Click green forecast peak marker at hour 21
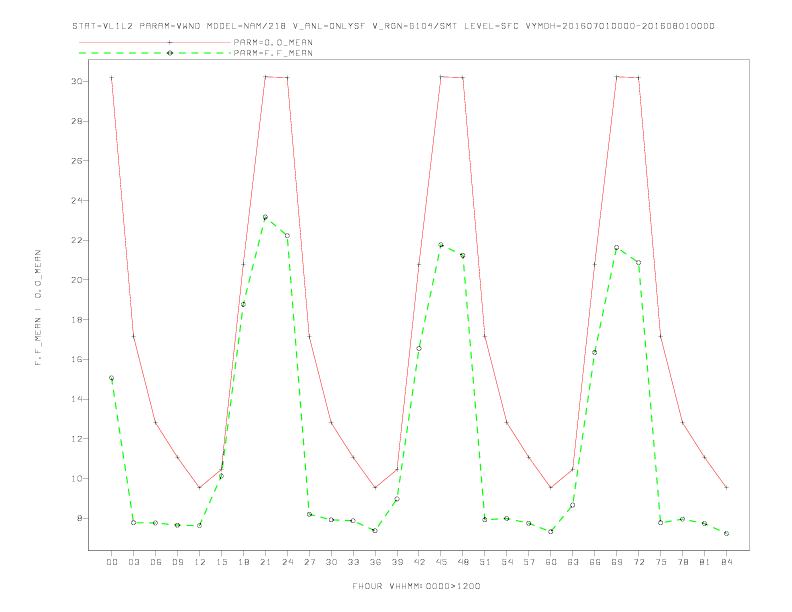 (x=265, y=217)
